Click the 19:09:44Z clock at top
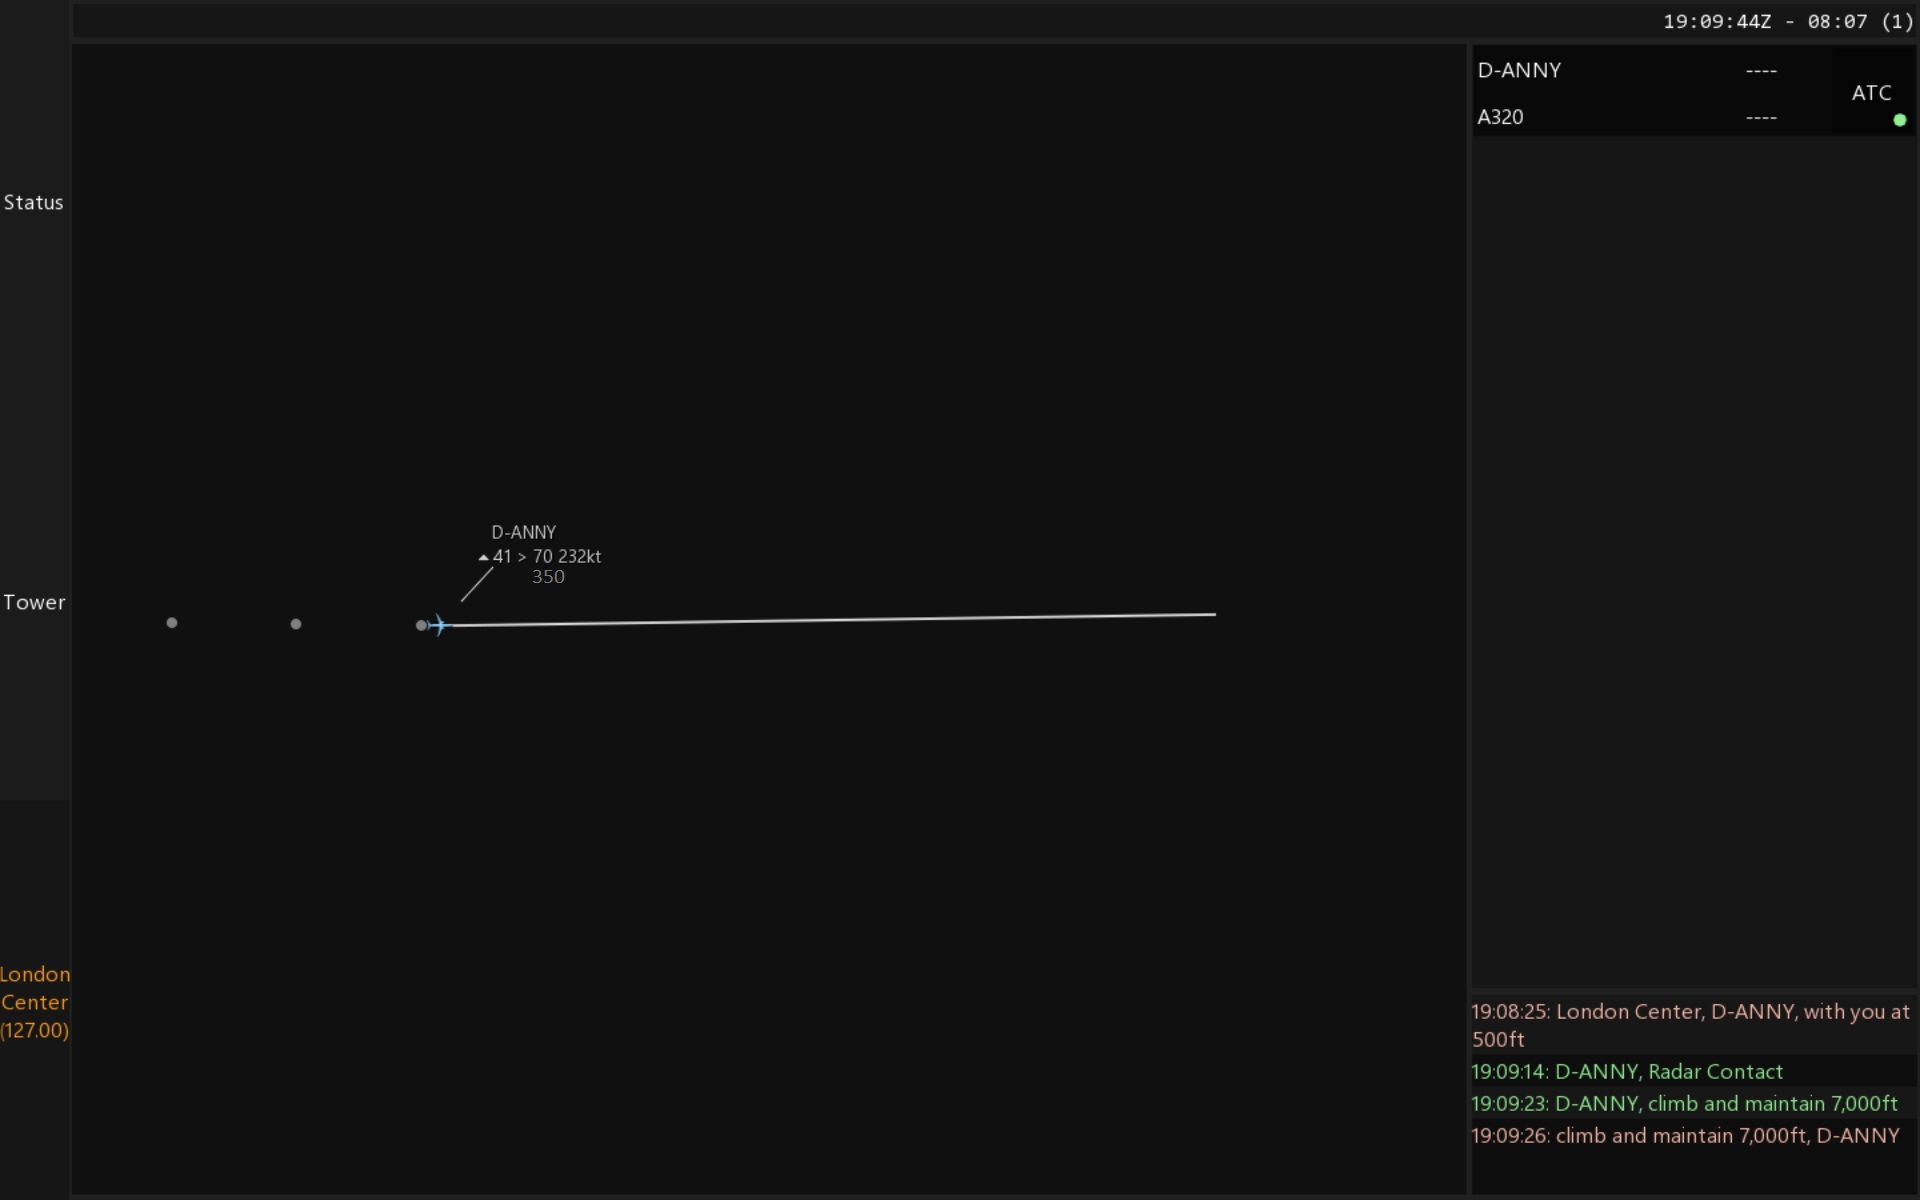The image size is (1920, 1200). pyautogui.click(x=1716, y=22)
